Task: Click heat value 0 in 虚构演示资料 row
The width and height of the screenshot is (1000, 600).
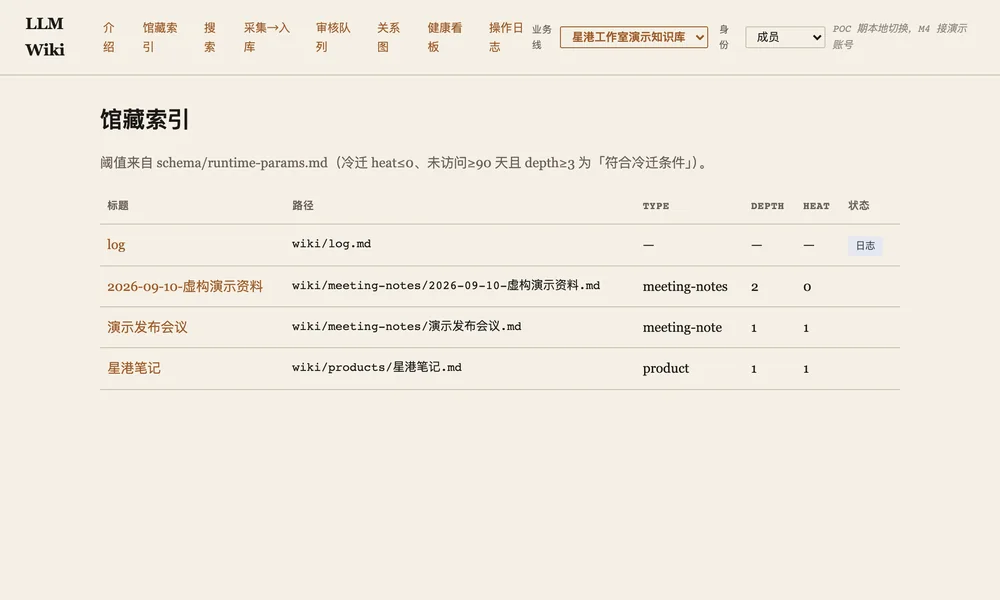Action: point(807,287)
